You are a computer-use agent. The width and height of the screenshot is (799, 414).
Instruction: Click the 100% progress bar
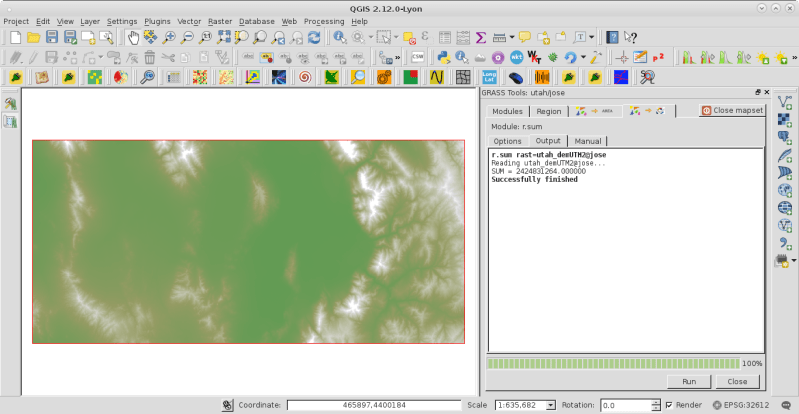(x=614, y=364)
